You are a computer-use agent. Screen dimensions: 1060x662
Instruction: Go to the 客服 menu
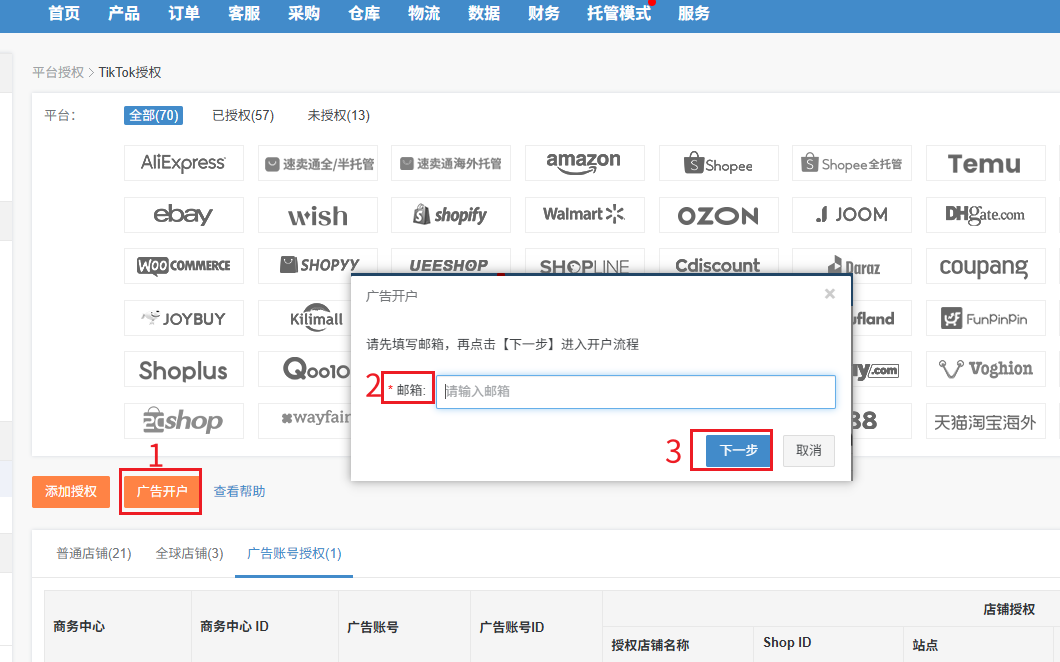point(244,14)
